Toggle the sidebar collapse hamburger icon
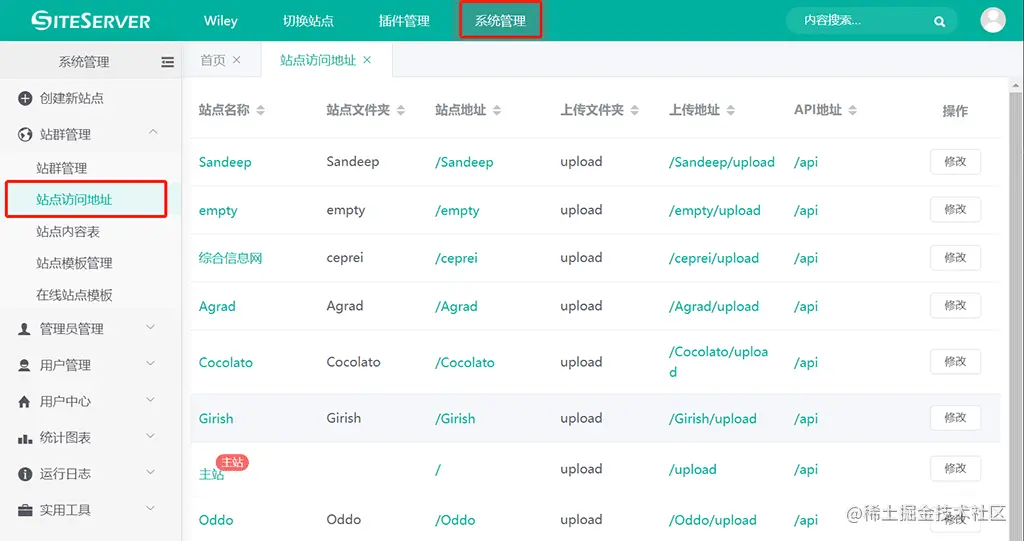 pos(168,62)
